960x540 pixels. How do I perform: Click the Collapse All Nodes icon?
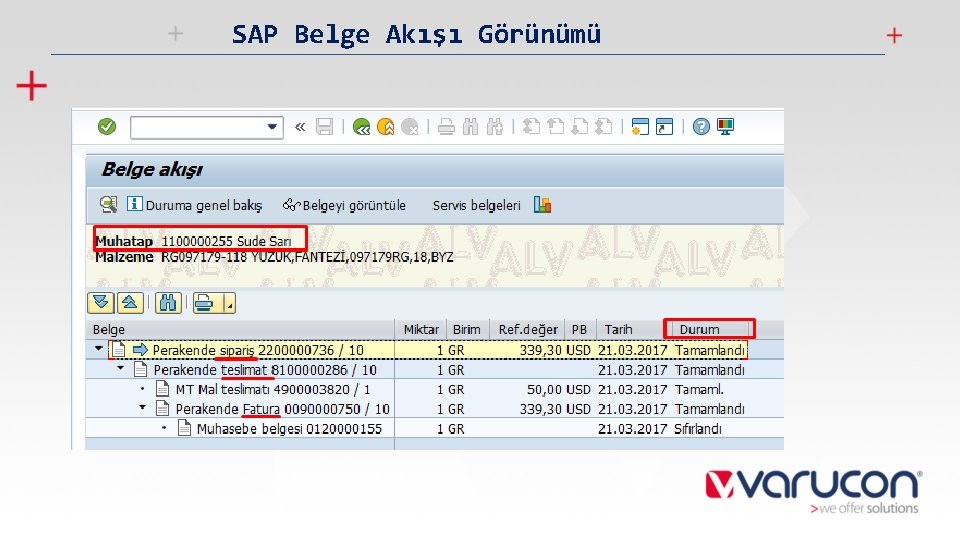point(130,303)
